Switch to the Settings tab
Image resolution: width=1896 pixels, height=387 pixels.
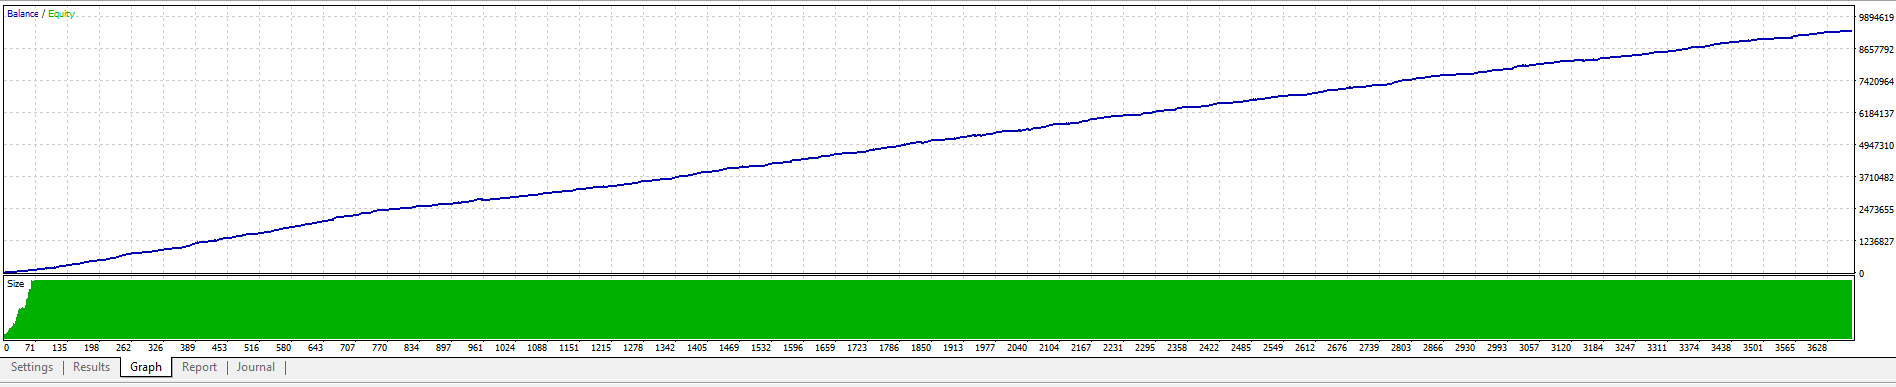[32, 367]
